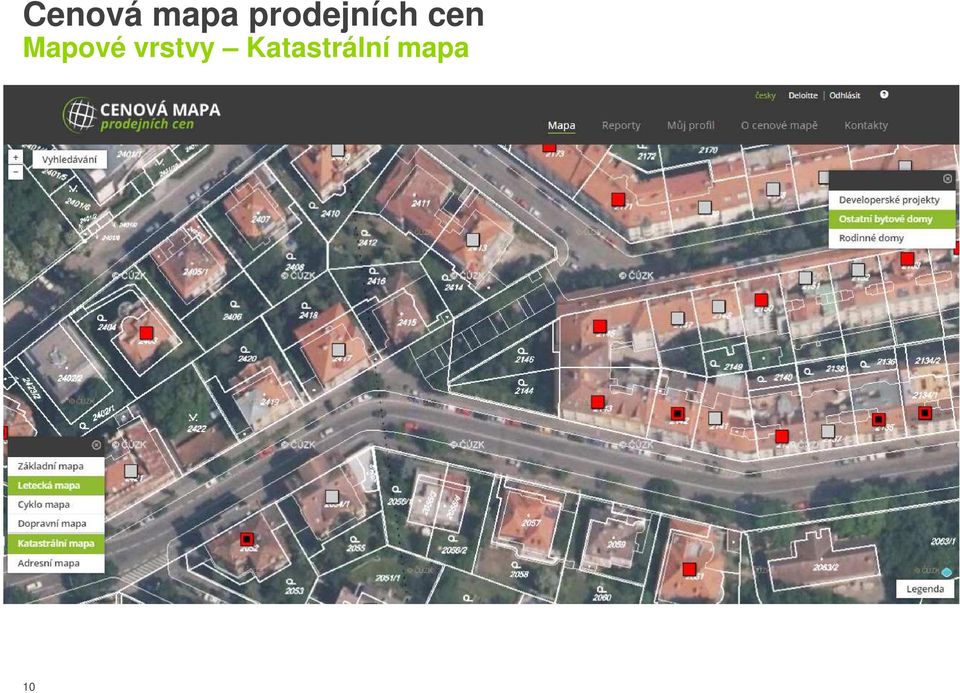Select red marker on building 2150

pos(761,300)
